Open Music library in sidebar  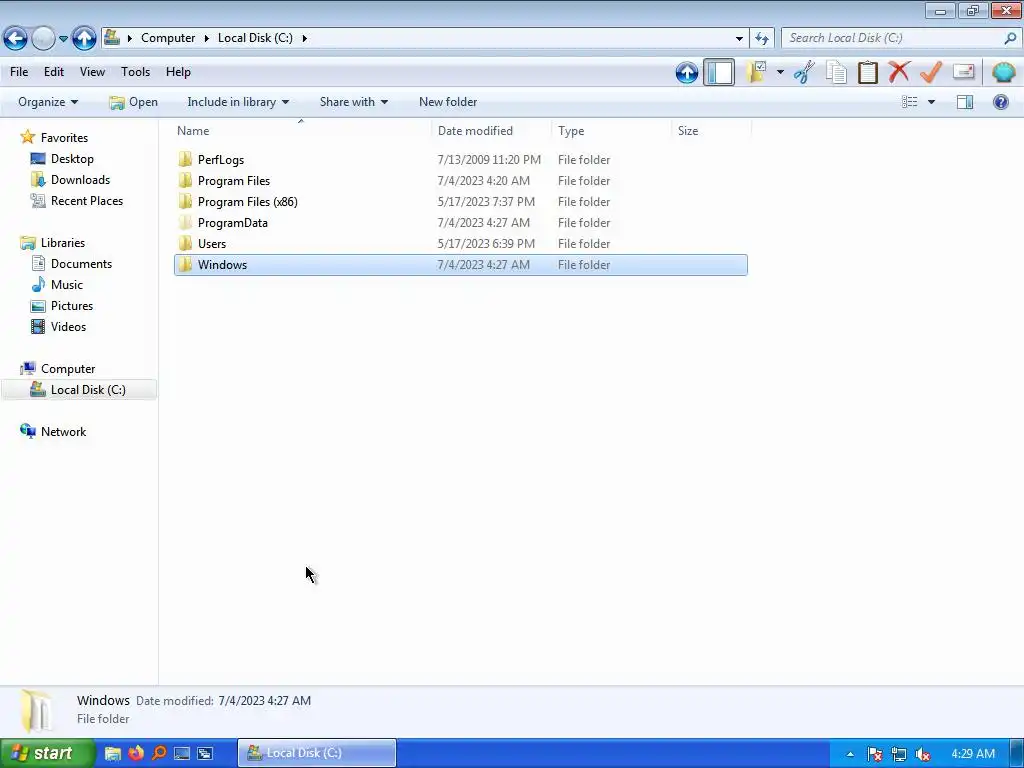(x=67, y=285)
